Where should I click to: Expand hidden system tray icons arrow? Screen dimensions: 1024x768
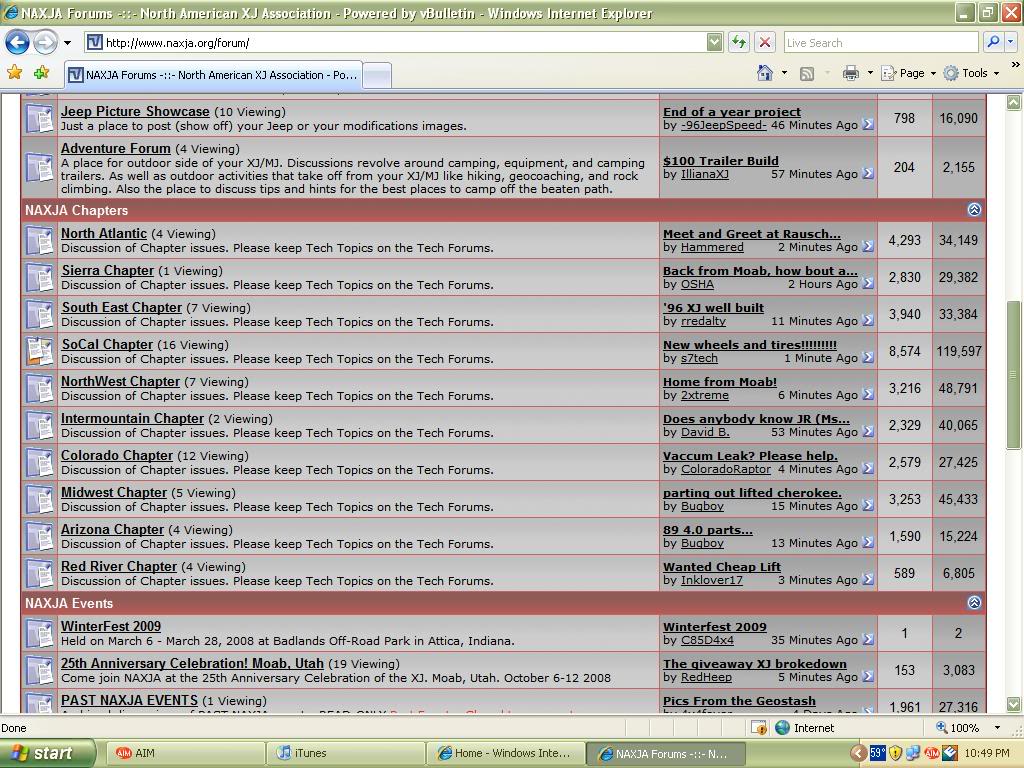(x=859, y=753)
